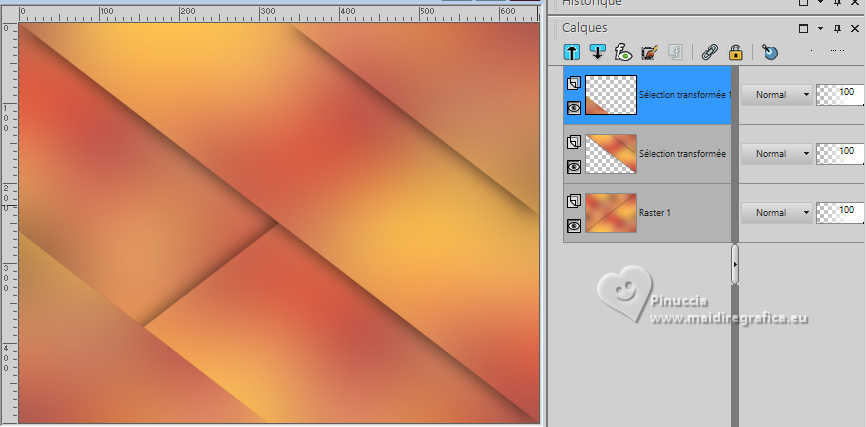Adjust opacity slider of Sélection transformée
This screenshot has width=866, height=427.
[x=840, y=154]
